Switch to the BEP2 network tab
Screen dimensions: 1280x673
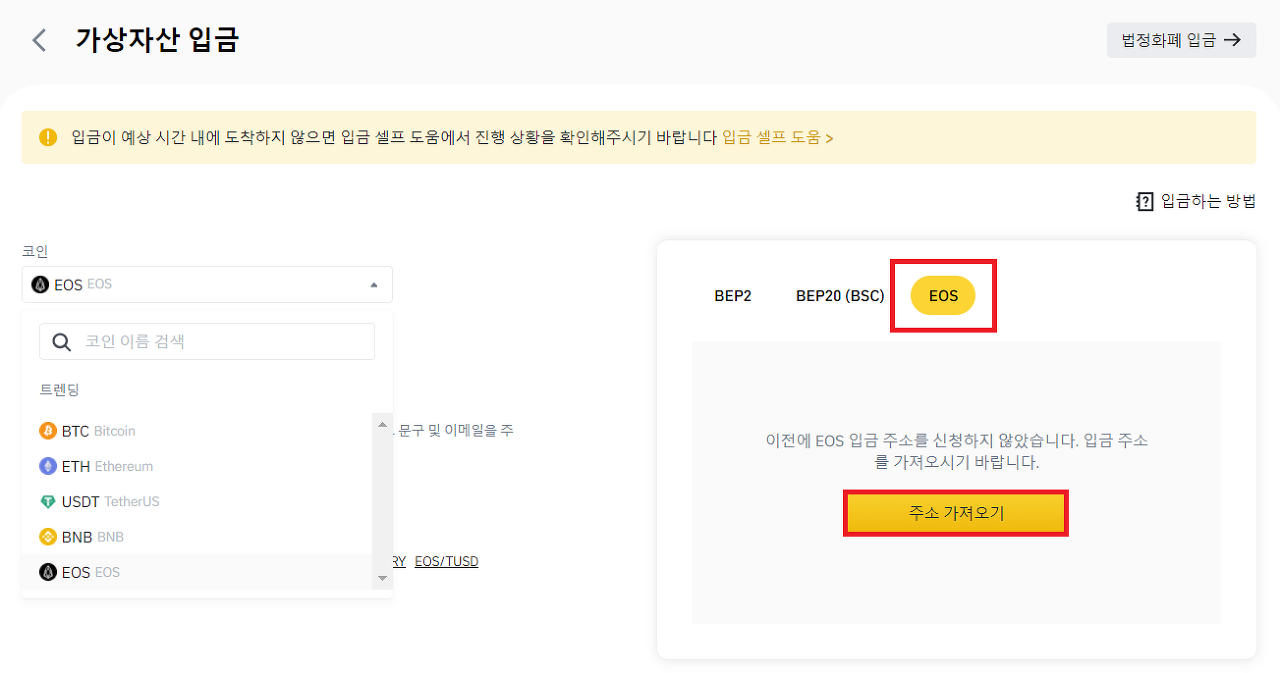tap(733, 296)
